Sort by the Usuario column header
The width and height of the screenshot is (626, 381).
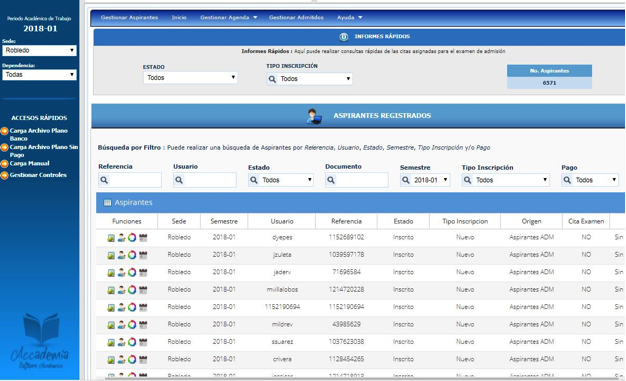click(282, 221)
